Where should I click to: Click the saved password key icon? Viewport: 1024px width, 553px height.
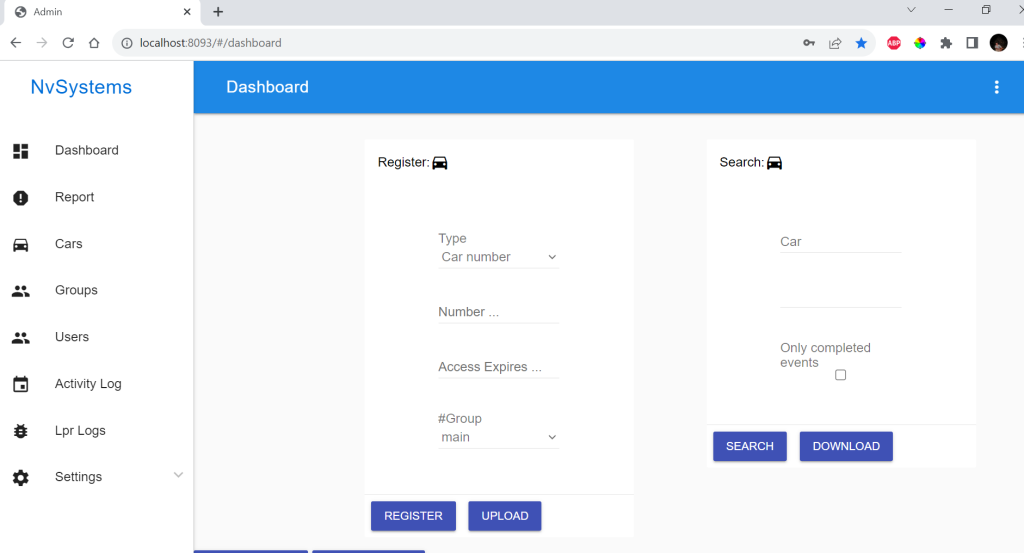coord(809,43)
